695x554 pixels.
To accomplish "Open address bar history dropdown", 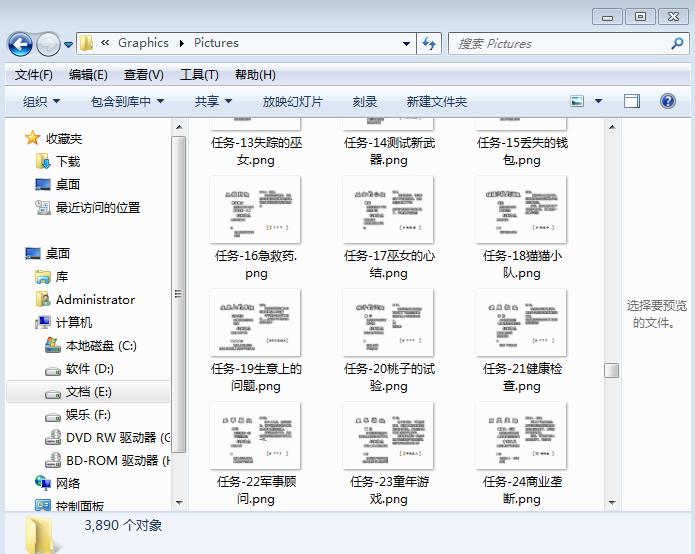I will coord(406,43).
